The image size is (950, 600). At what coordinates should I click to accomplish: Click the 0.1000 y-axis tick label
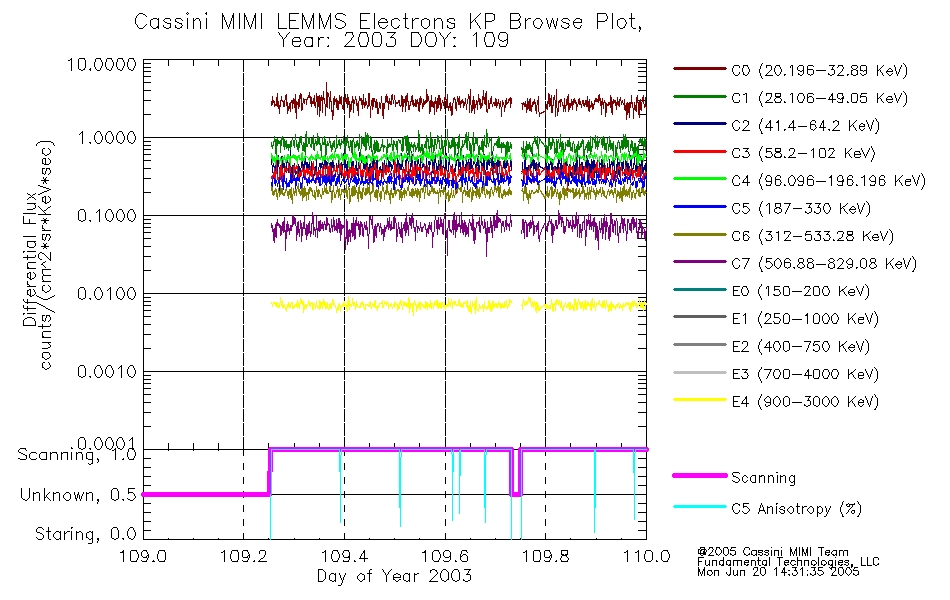tap(107, 216)
